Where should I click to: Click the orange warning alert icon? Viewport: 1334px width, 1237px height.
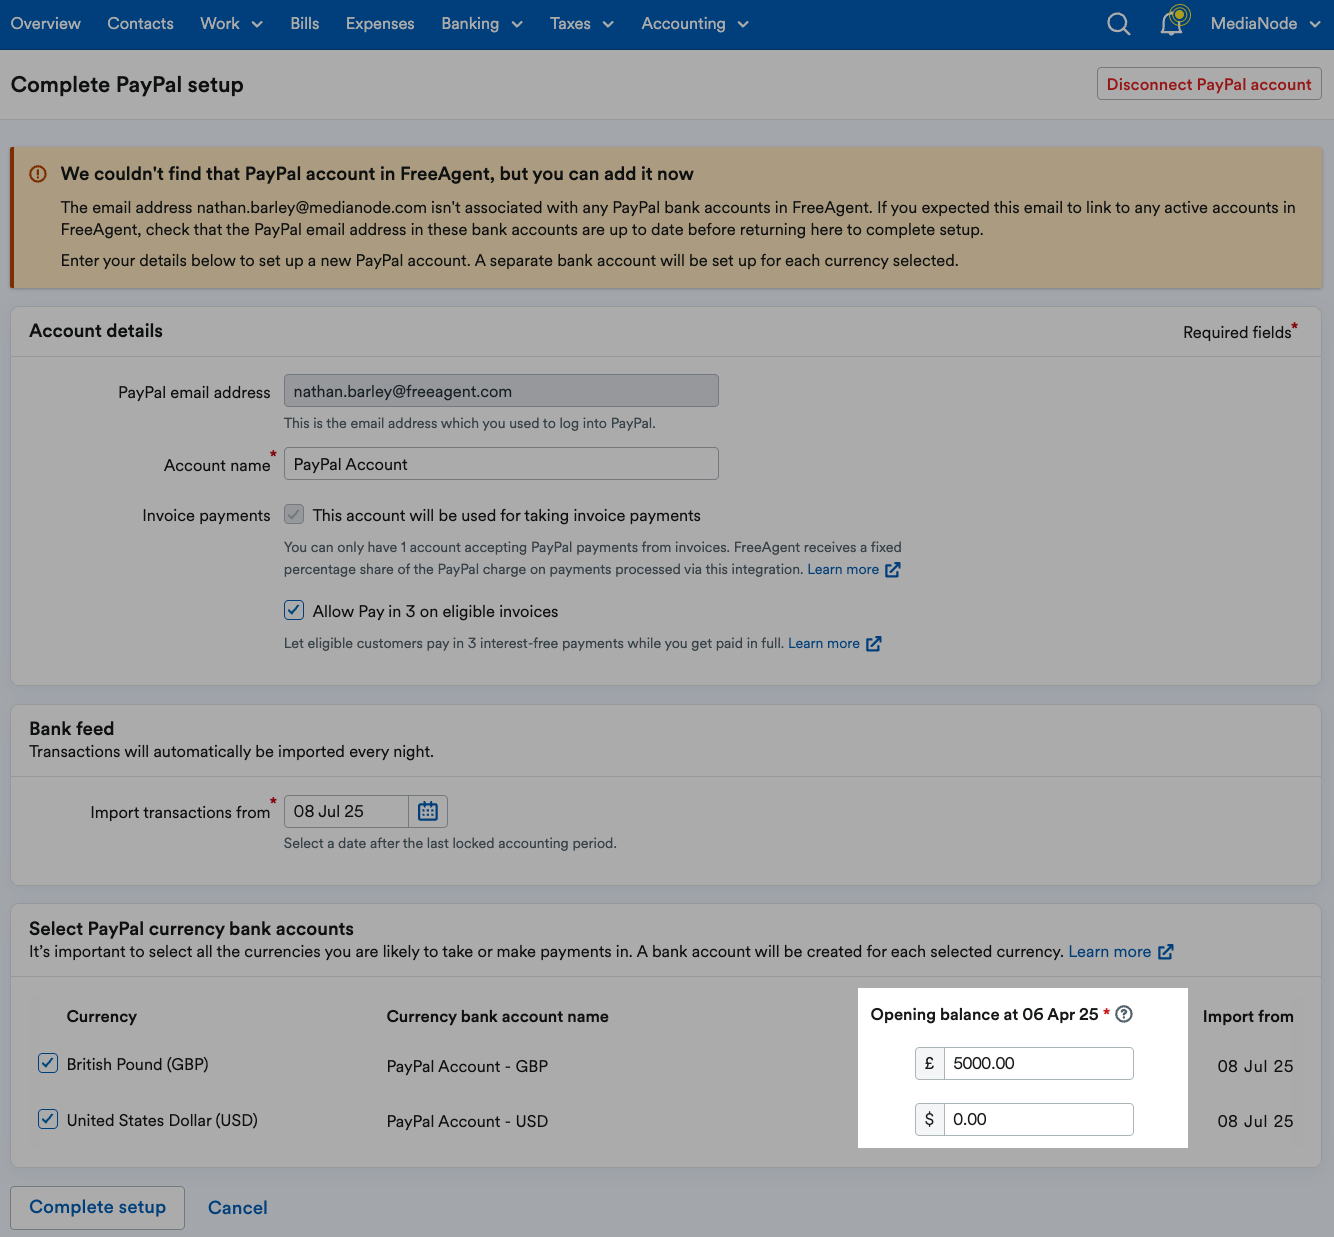38,174
